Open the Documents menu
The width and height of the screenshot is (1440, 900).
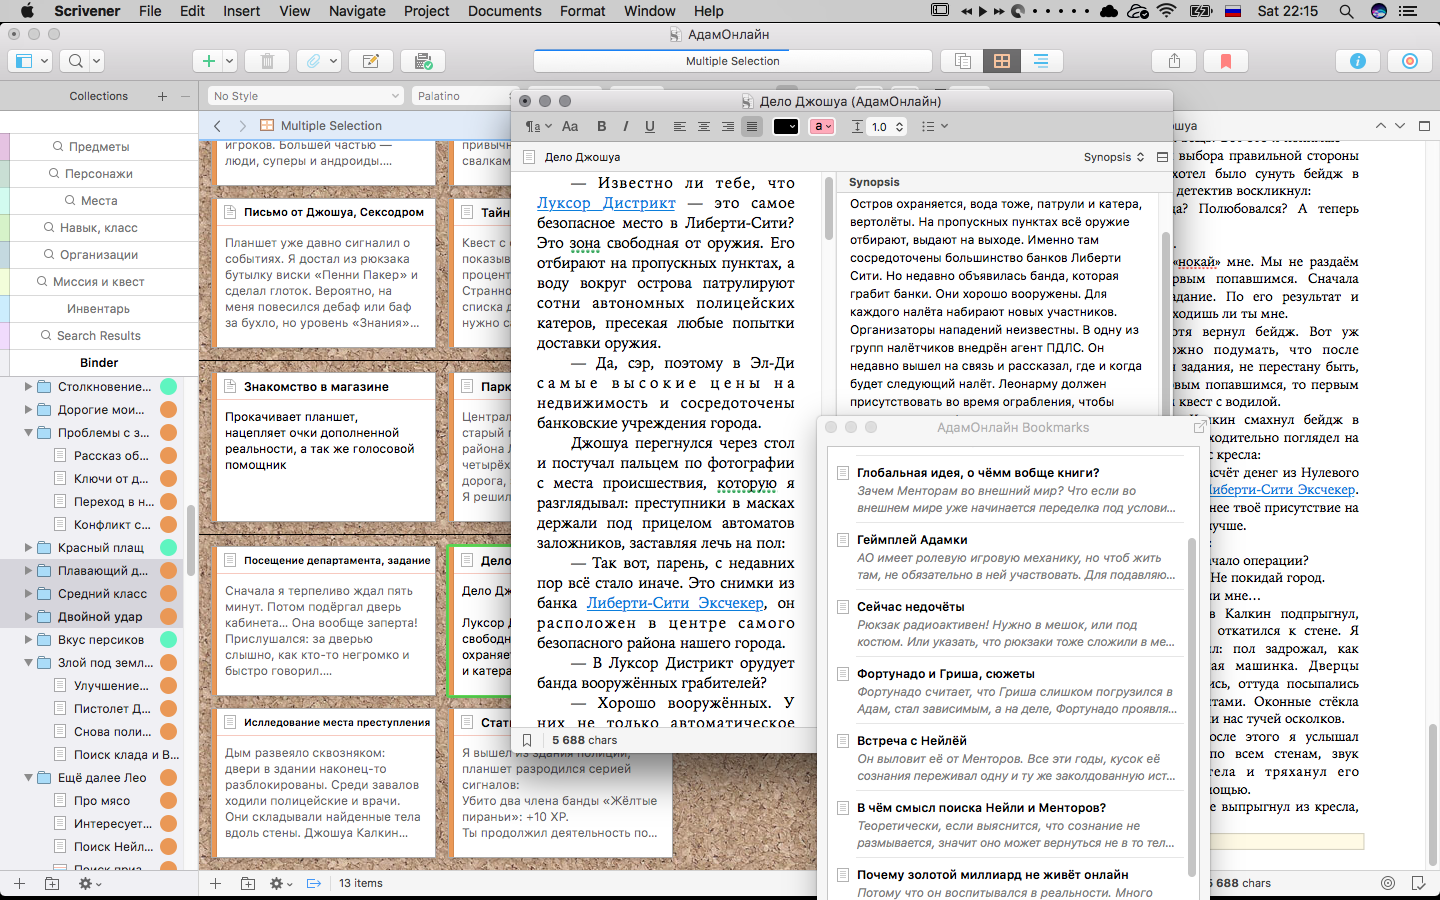(504, 11)
